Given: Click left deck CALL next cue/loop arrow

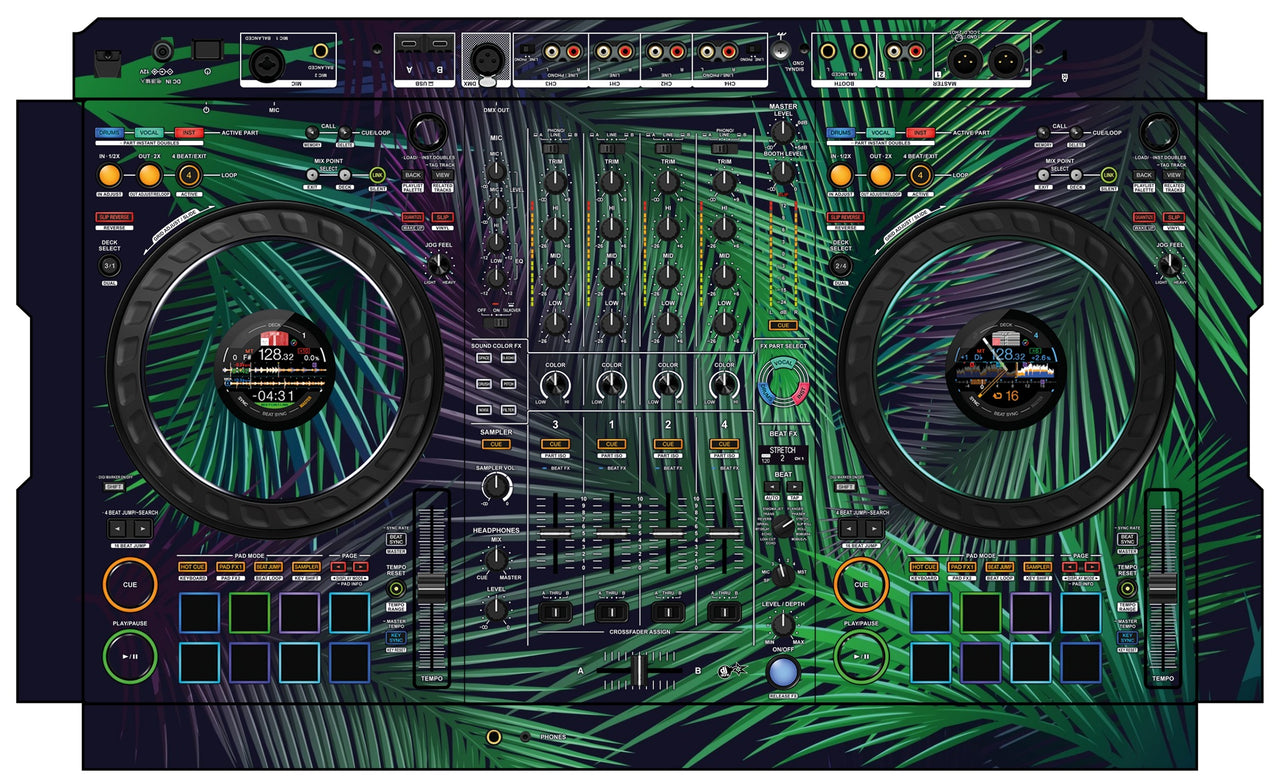Looking at the screenshot, I should (345, 132).
